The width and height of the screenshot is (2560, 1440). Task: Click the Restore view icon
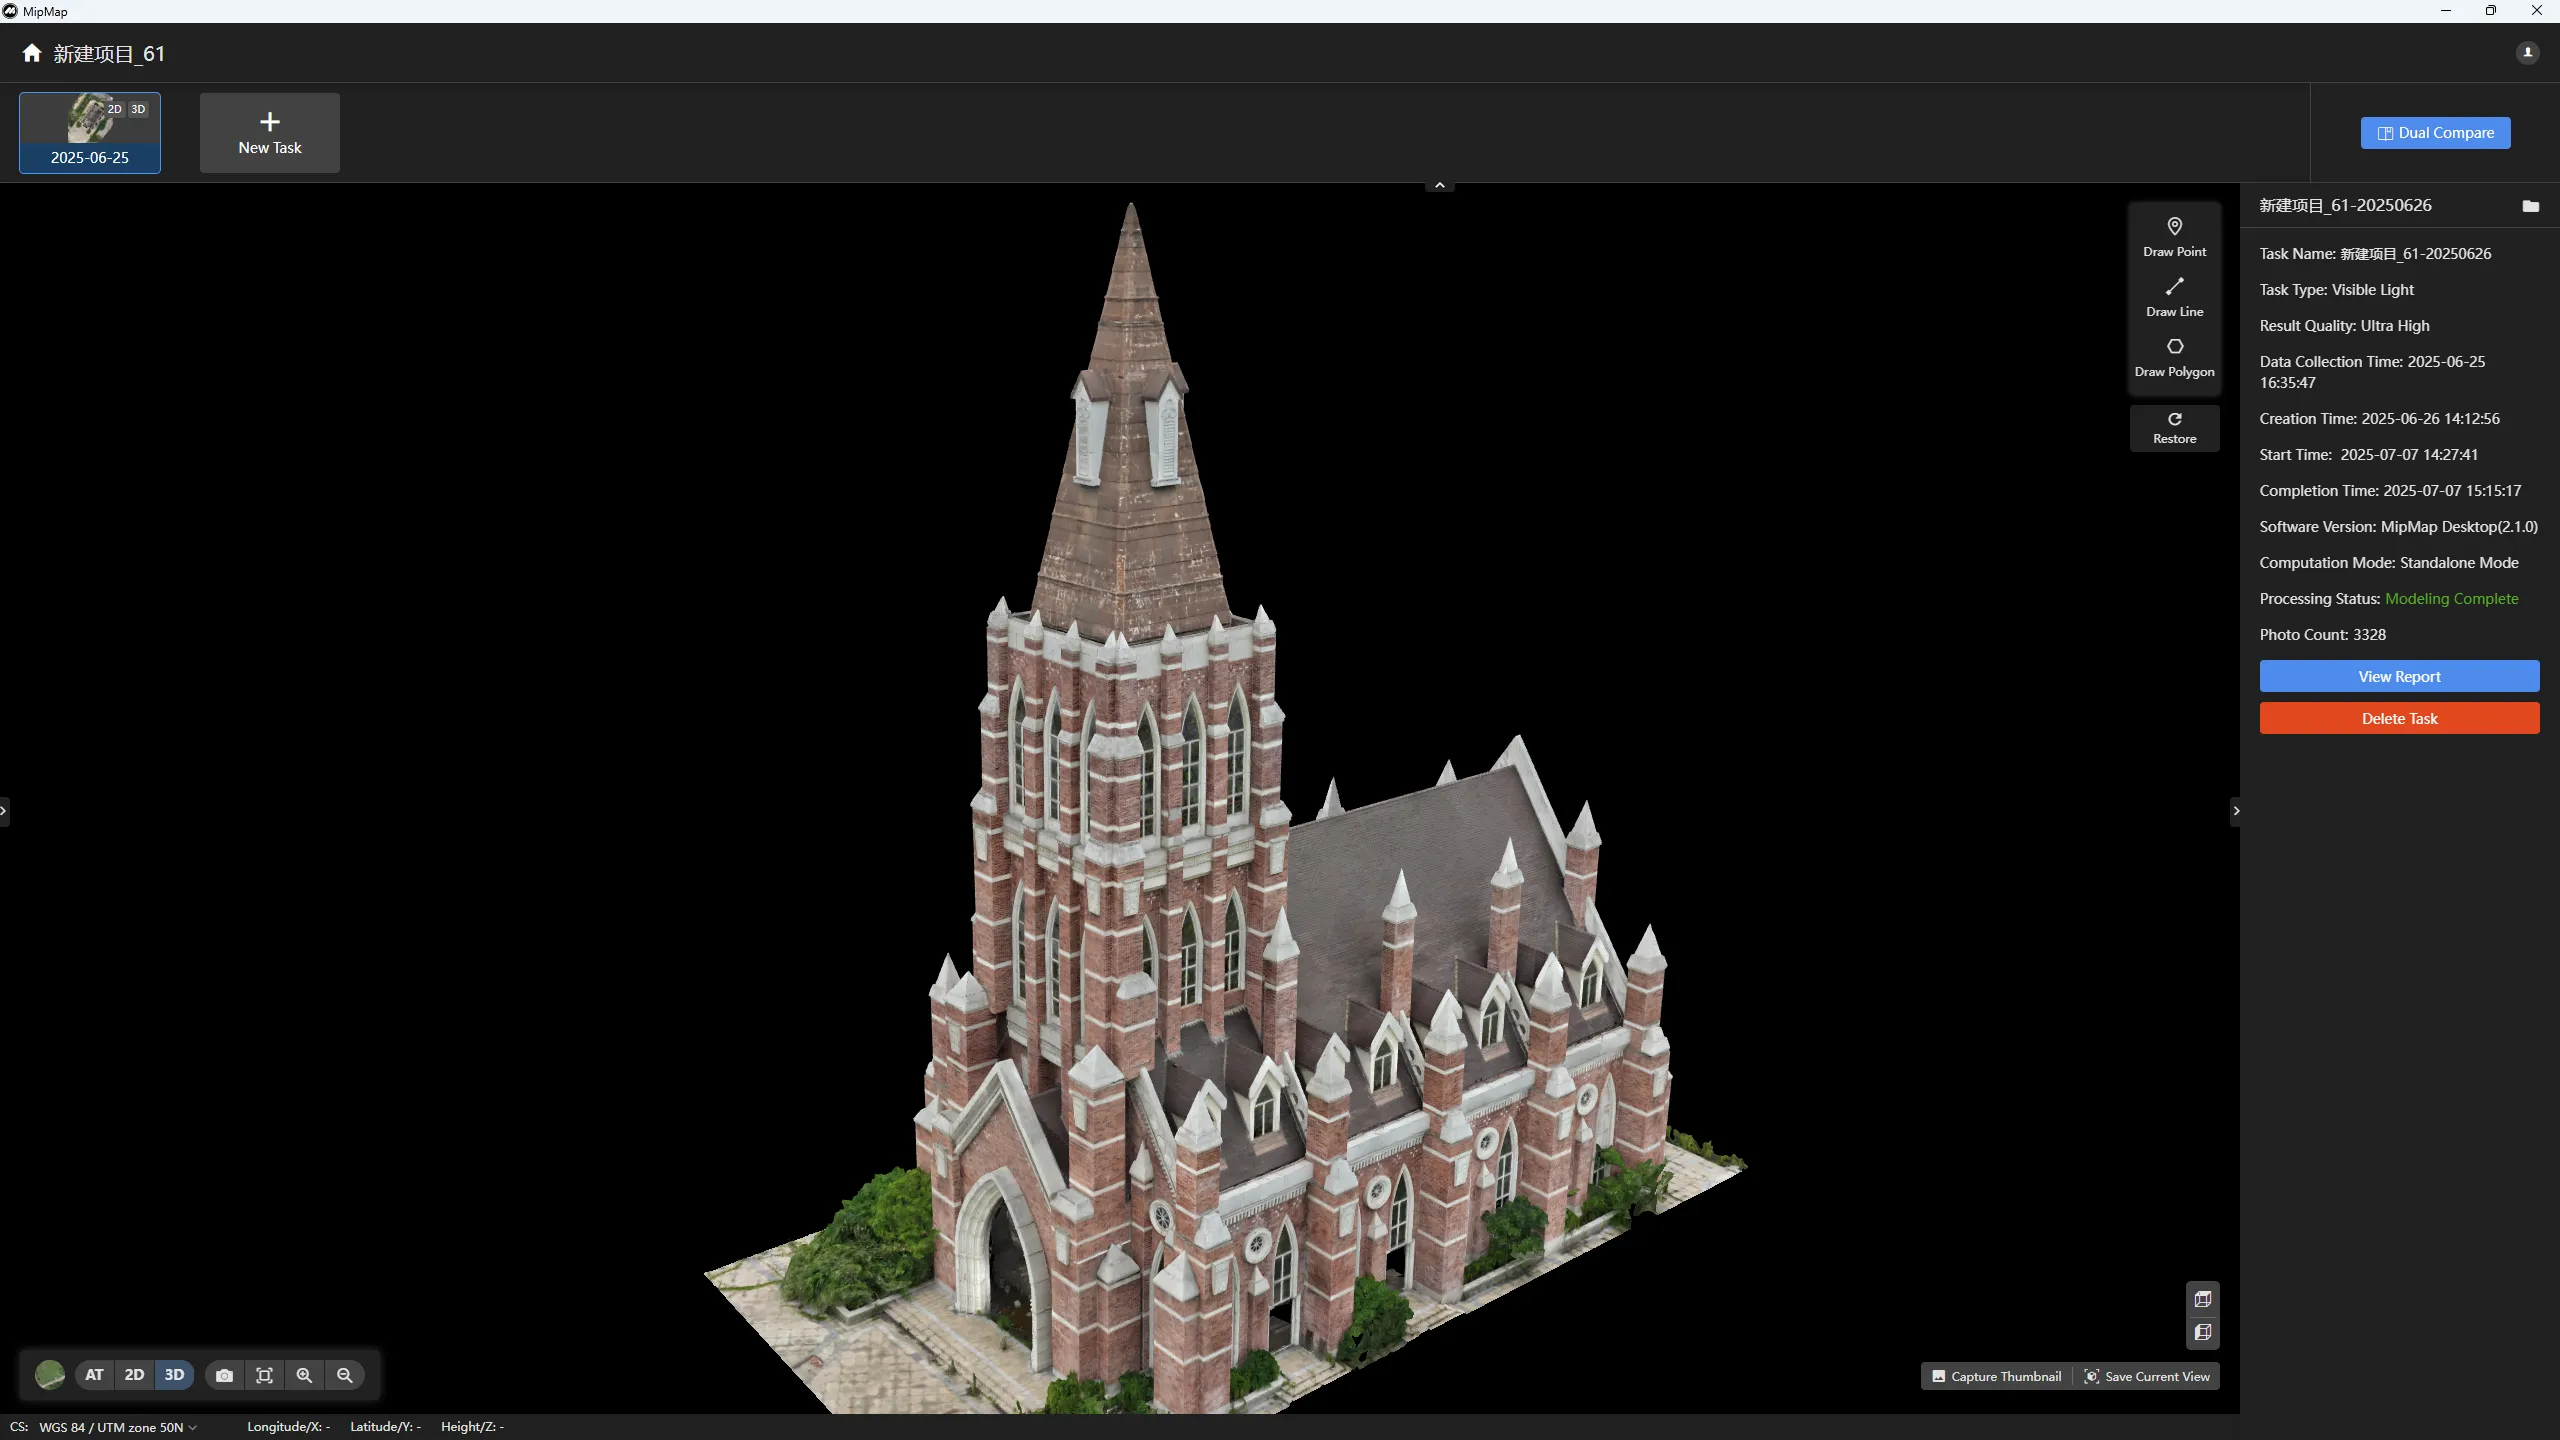pos(2174,427)
